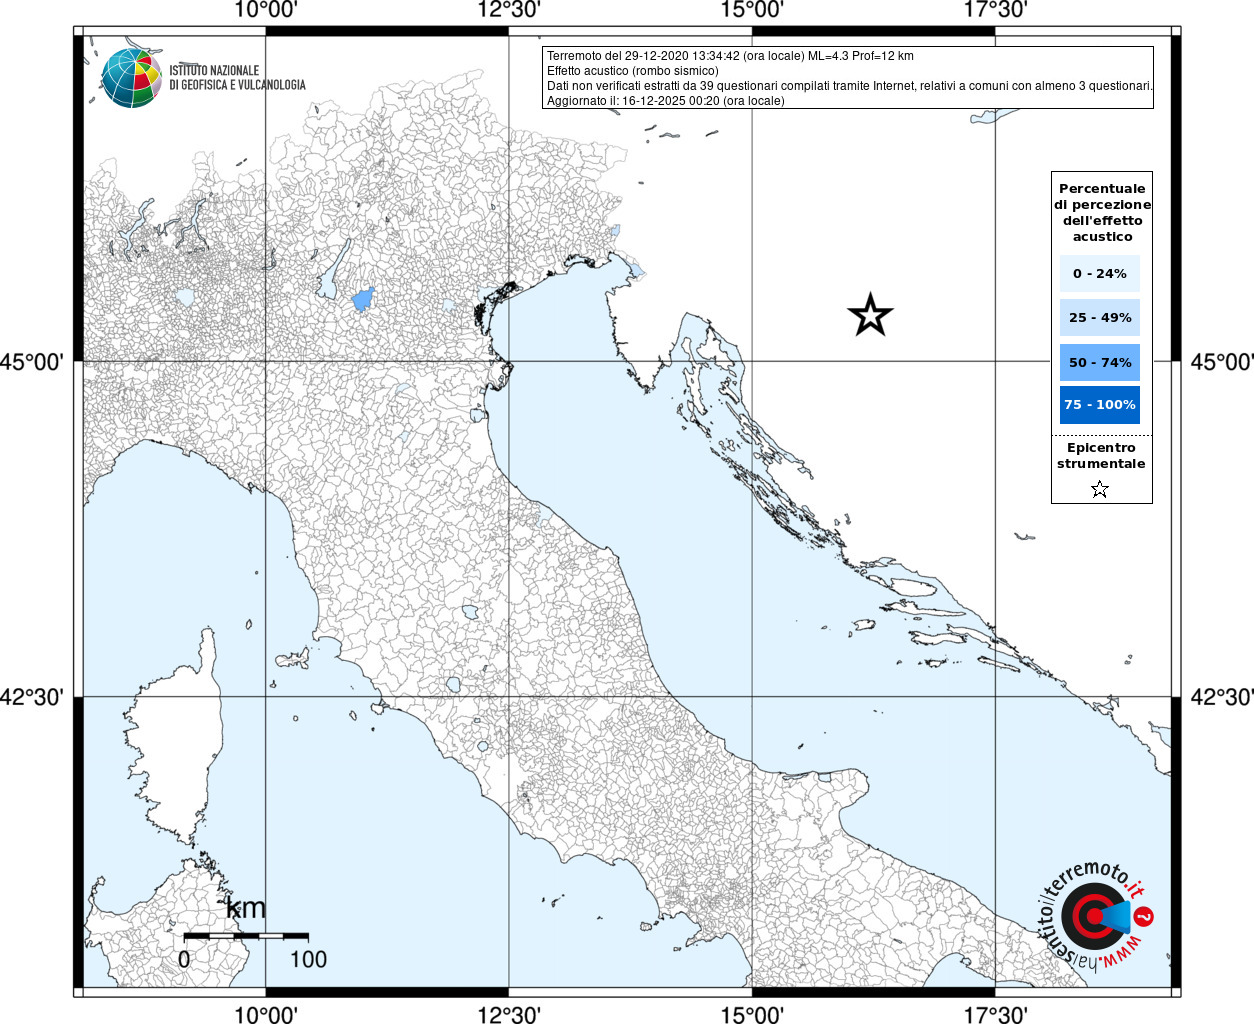Screen dimensions: 1254x1024
Task: Click the 'Aggiornato il: 16-12-2025' line
Action: point(666,101)
